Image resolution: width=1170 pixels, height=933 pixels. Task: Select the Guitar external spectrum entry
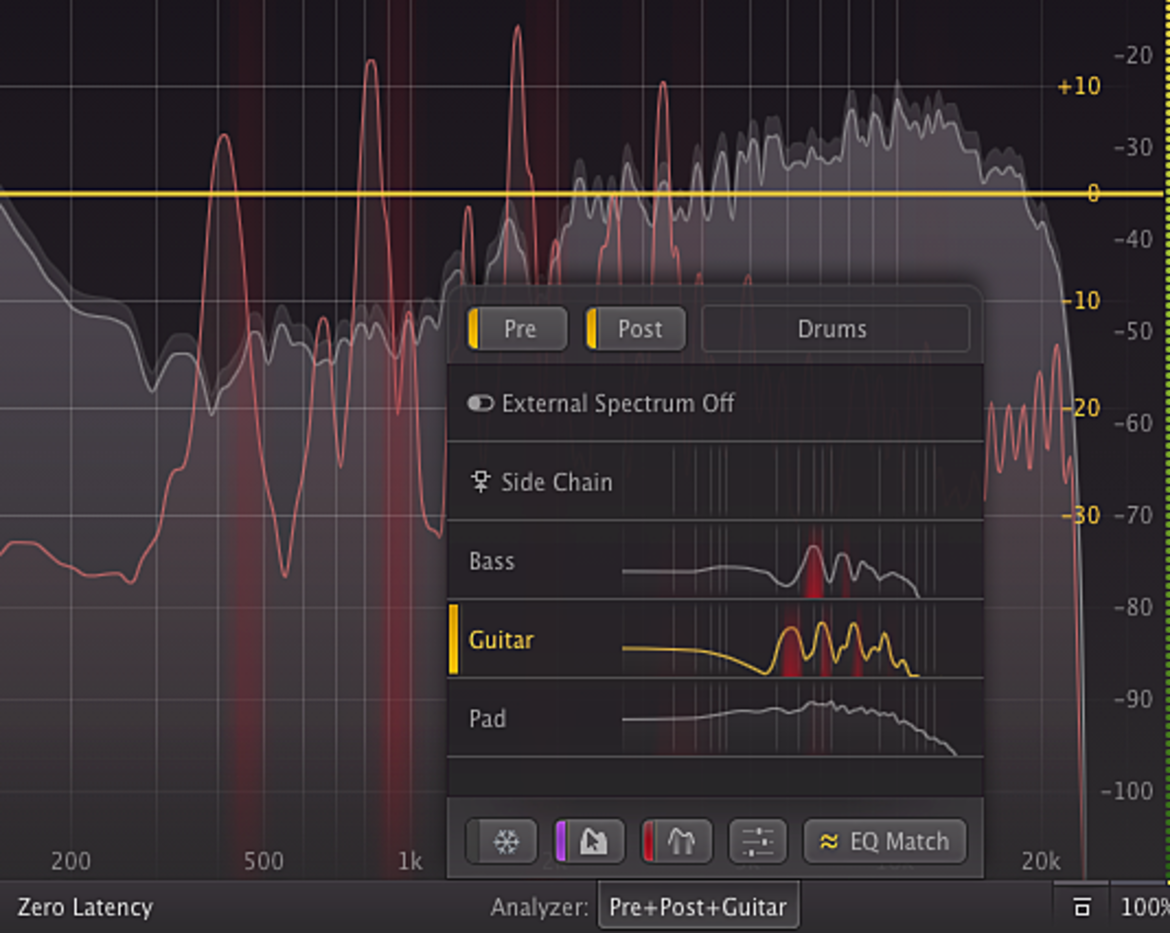[715, 640]
